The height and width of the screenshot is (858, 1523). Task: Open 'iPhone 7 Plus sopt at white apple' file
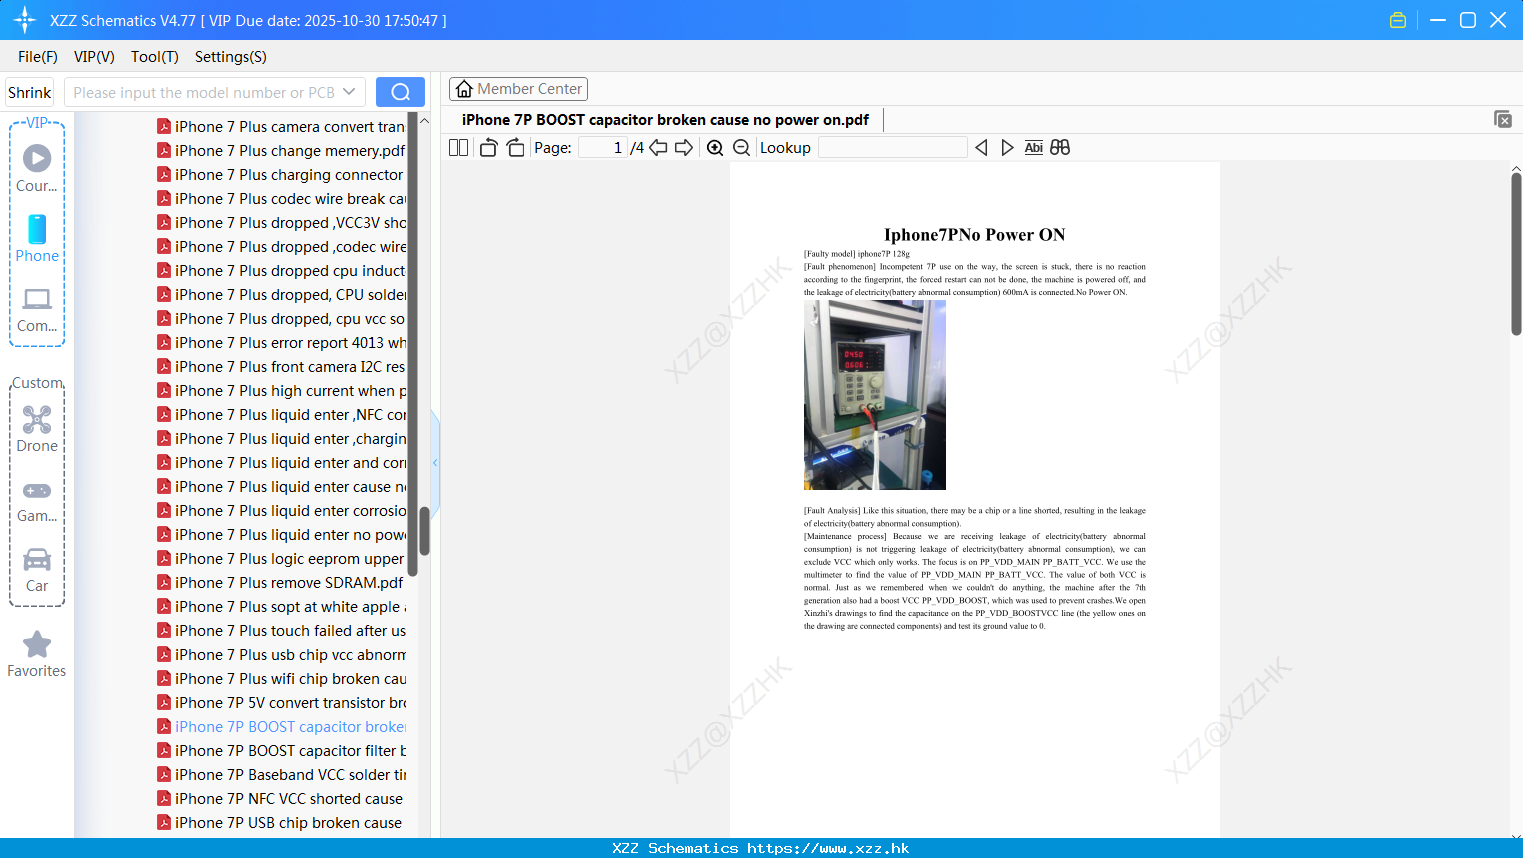(x=290, y=606)
